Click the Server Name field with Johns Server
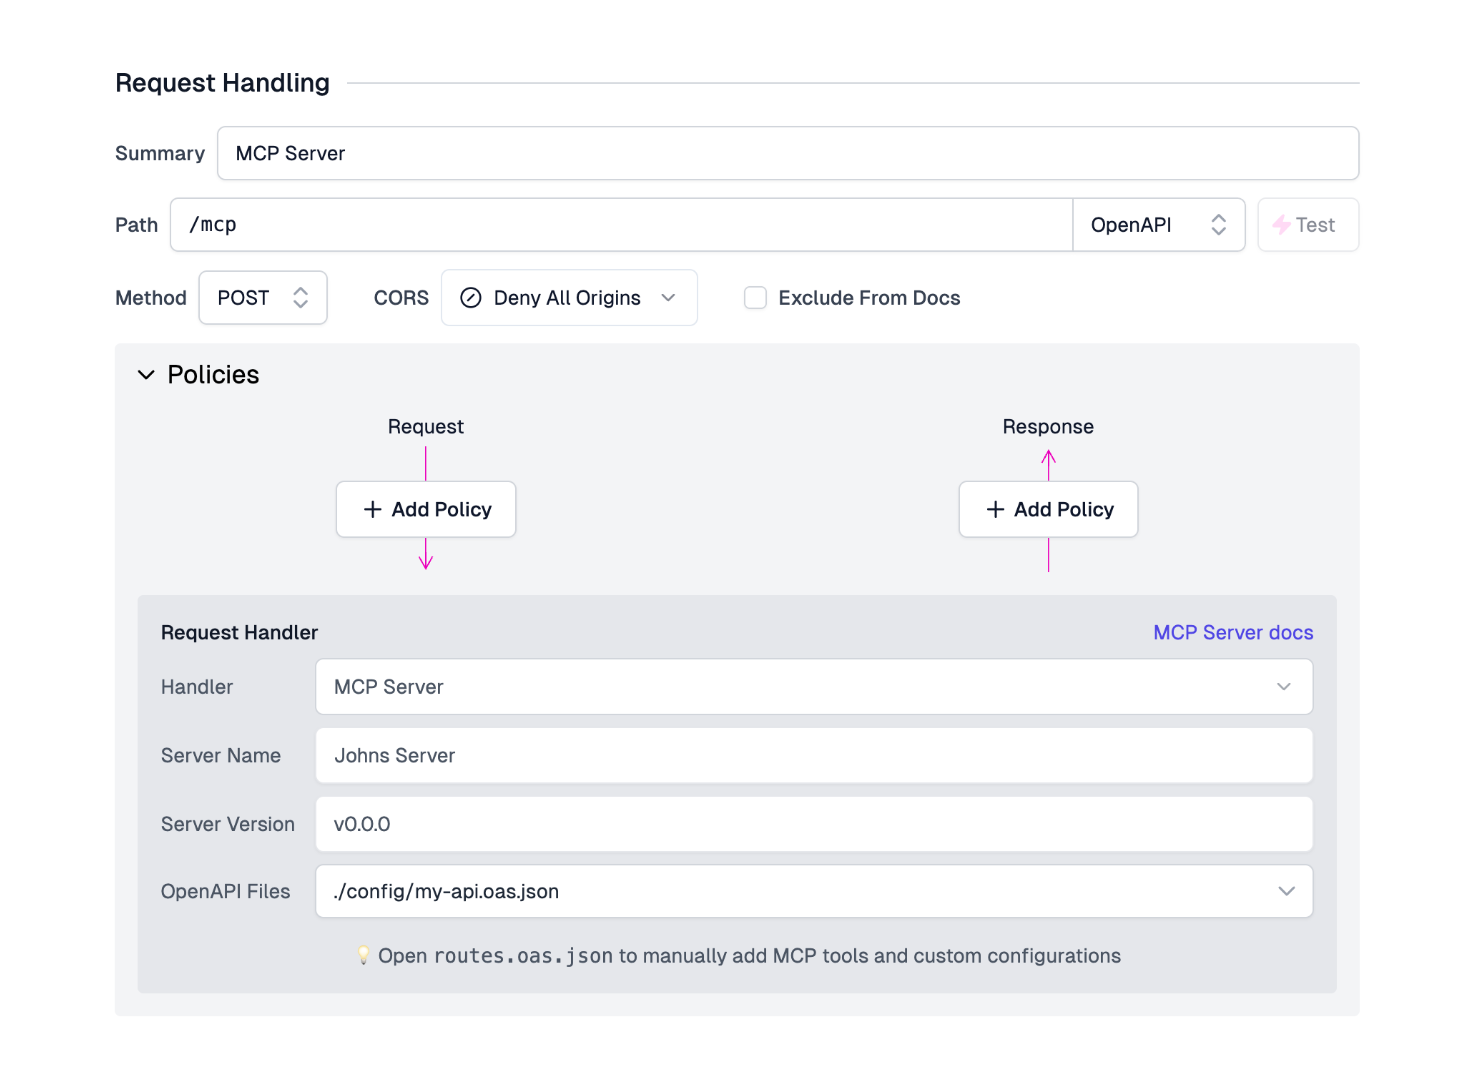Image resolution: width=1480 pixels, height=1080 pixels. [x=814, y=755]
